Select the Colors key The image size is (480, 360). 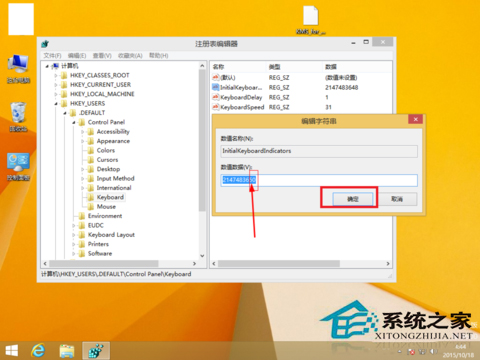(x=106, y=150)
